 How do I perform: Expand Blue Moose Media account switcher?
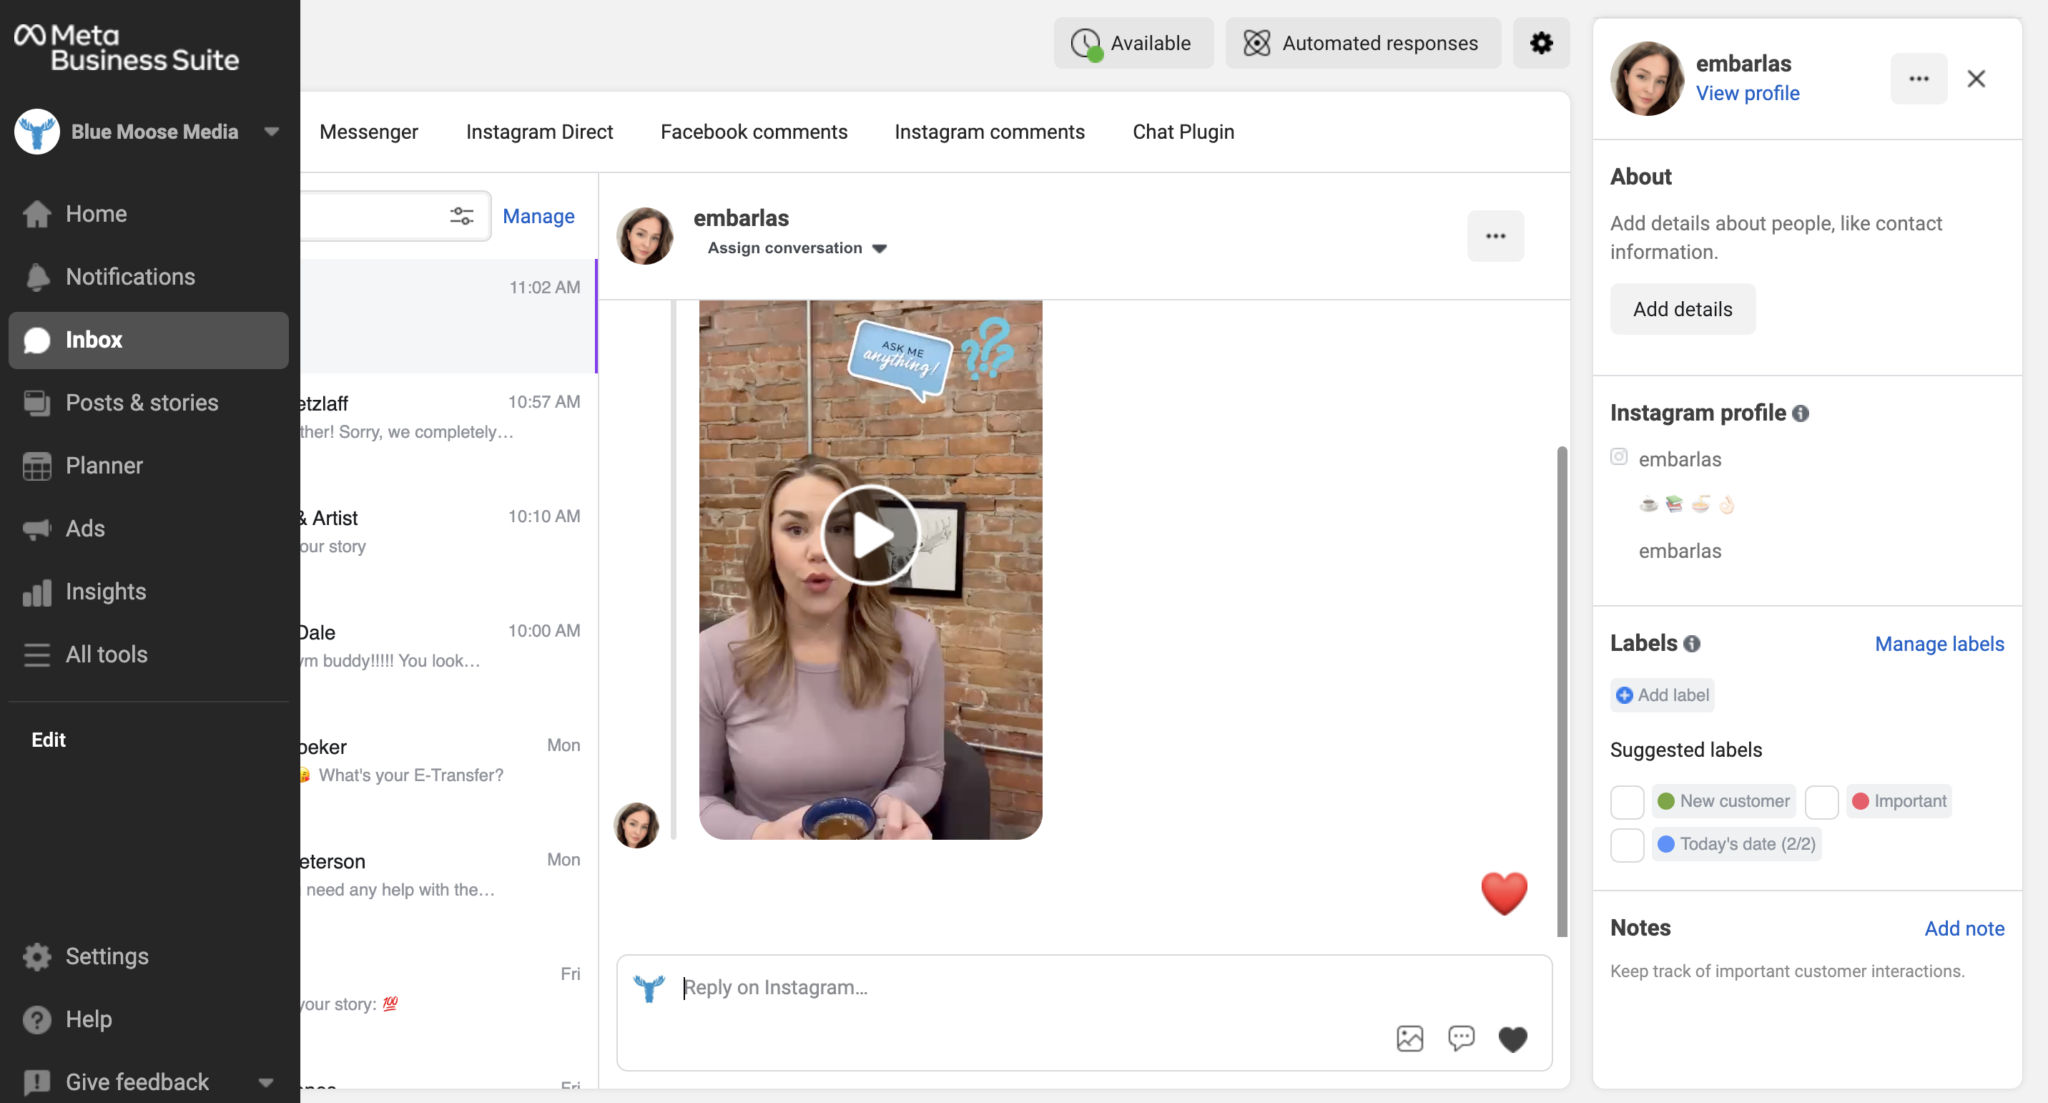click(x=271, y=132)
